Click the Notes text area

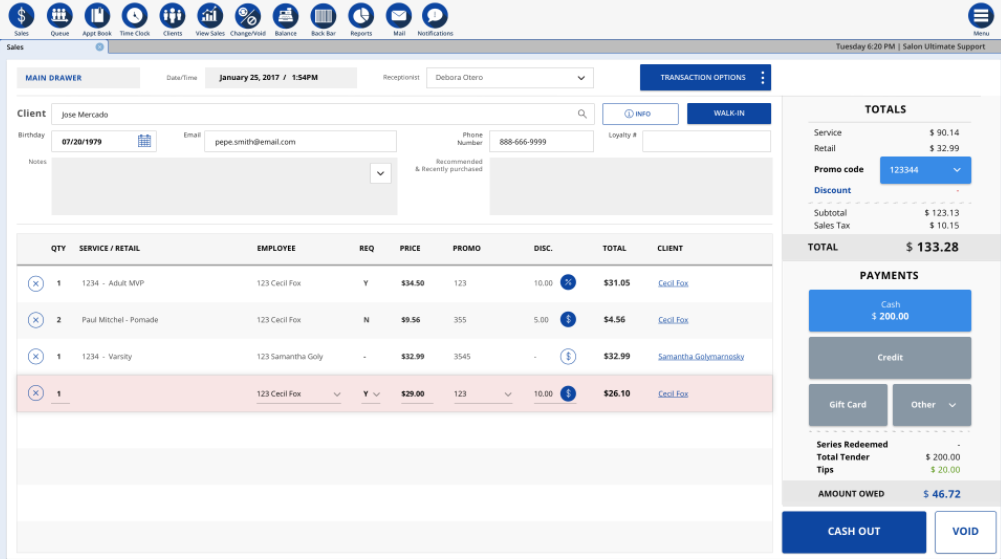[224, 186]
